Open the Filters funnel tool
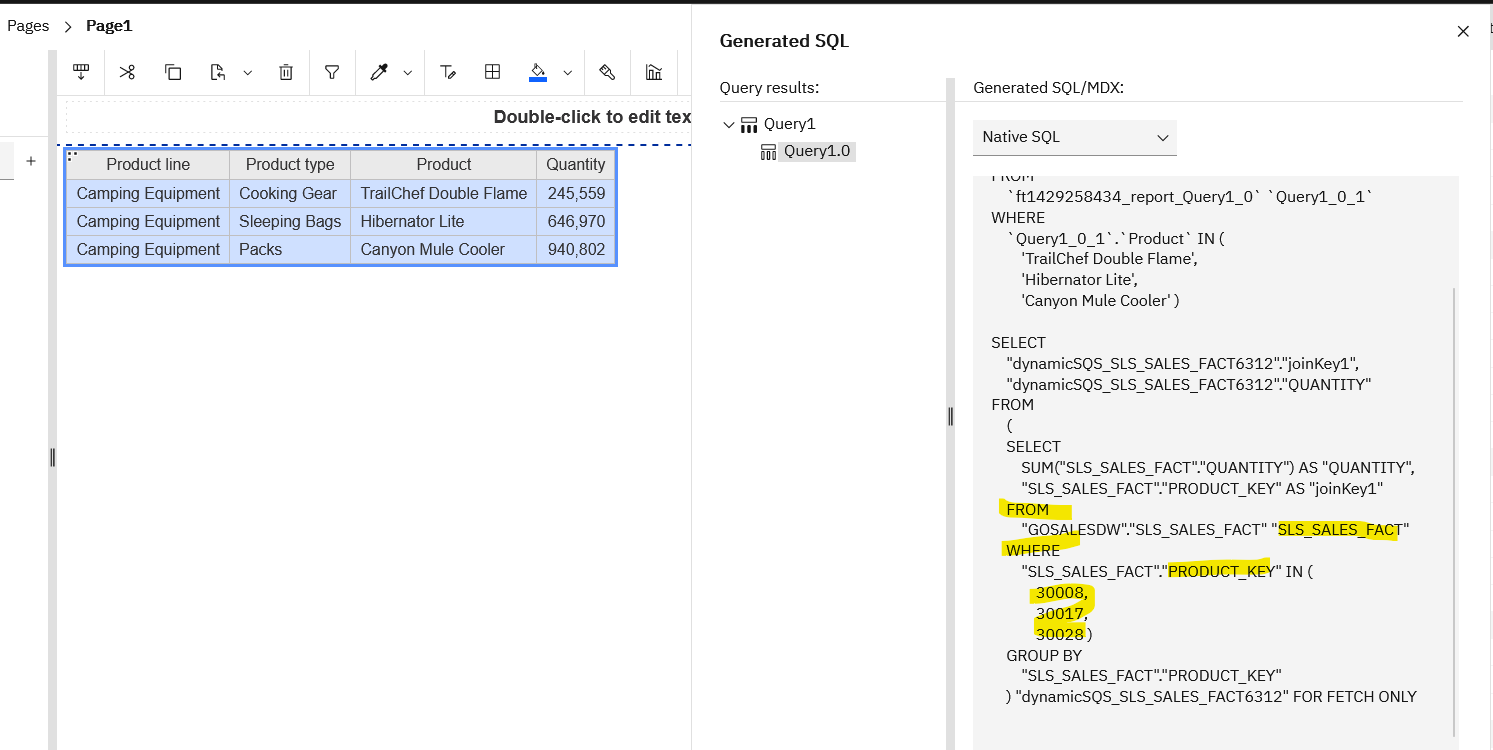The height and width of the screenshot is (750, 1493). pos(332,72)
